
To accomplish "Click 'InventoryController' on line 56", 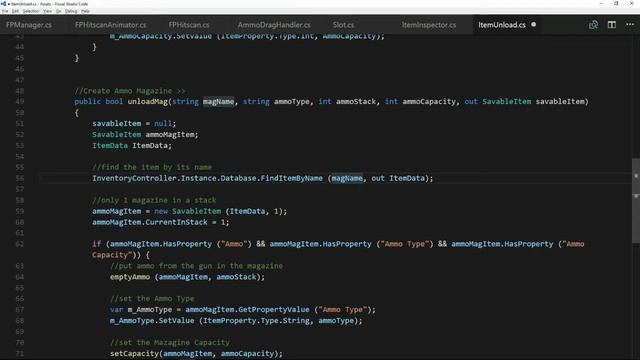I will [x=134, y=178].
